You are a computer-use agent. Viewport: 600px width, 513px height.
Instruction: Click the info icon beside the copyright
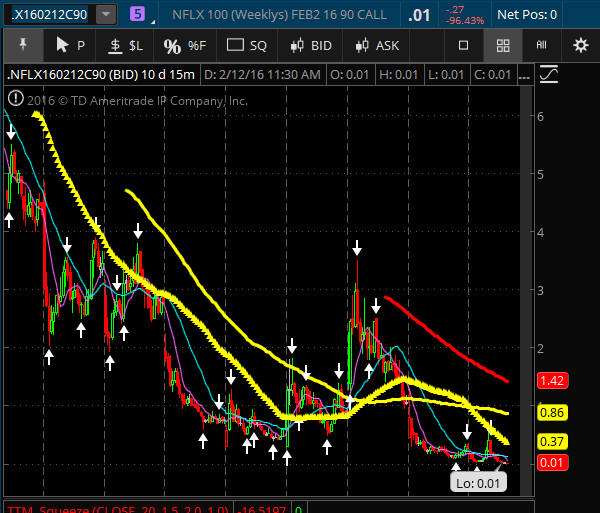pyautogui.click(x=15, y=98)
